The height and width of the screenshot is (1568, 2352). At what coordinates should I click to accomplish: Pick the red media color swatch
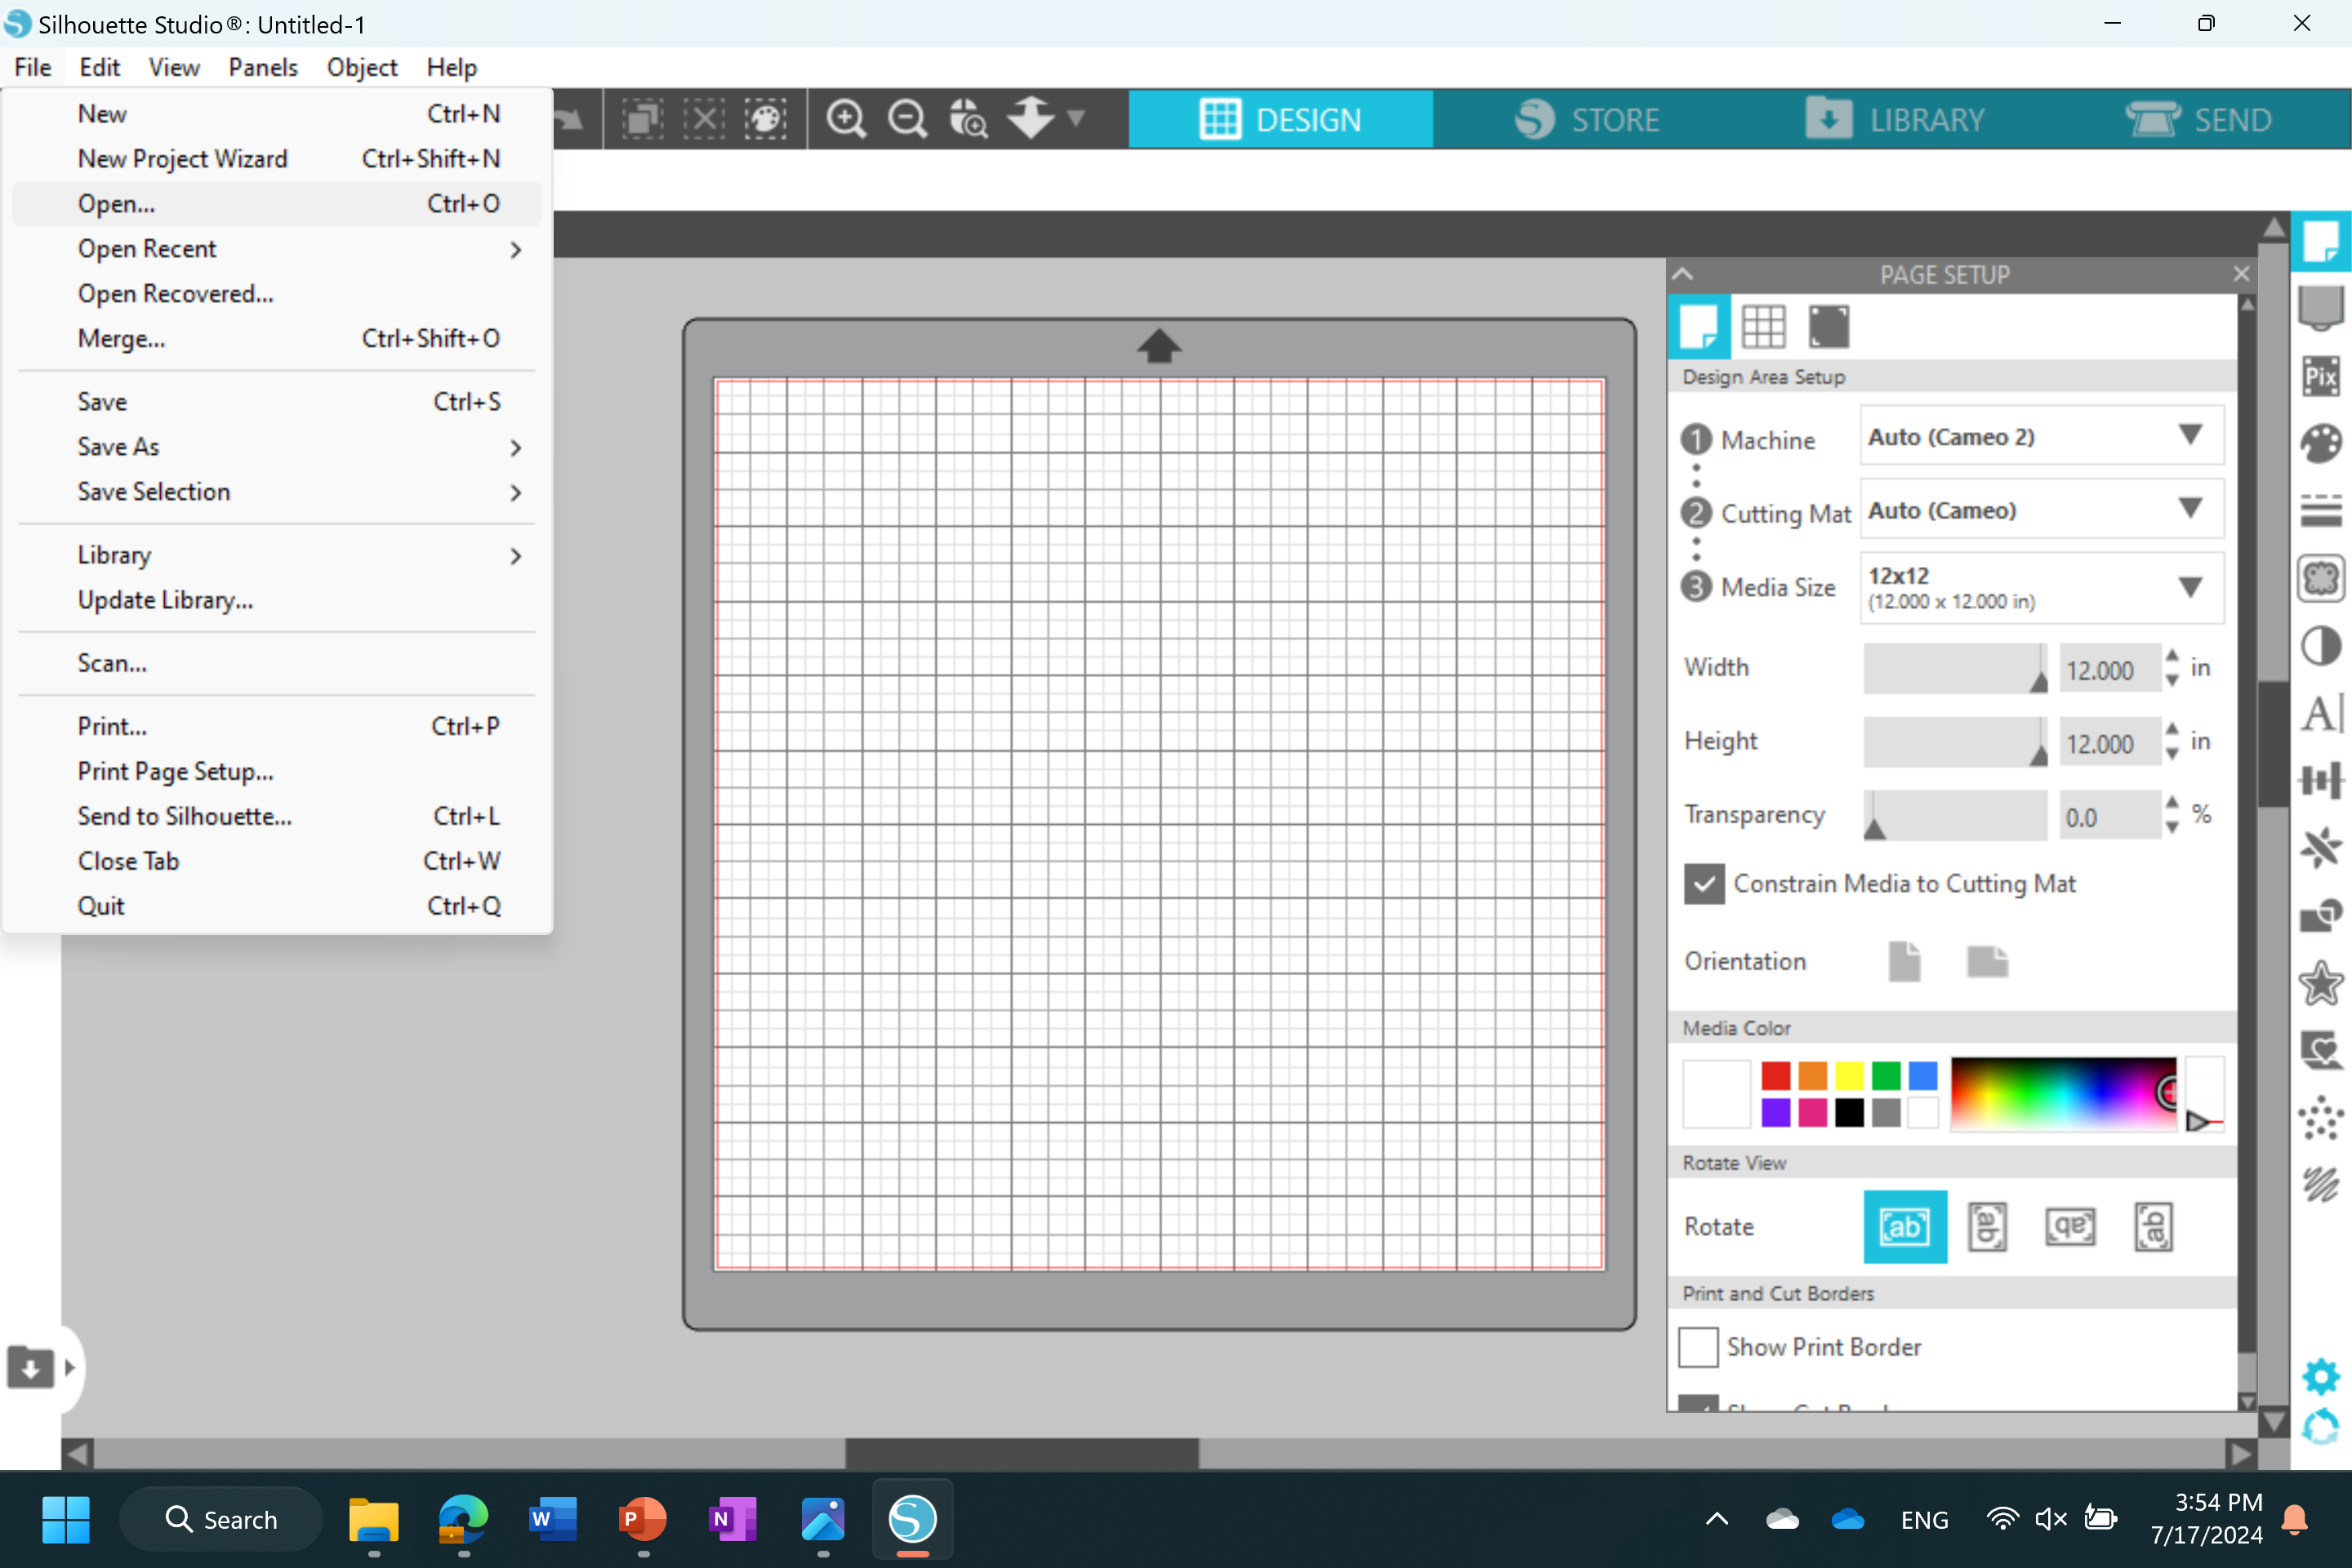pyautogui.click(x=1776, y=1076)
